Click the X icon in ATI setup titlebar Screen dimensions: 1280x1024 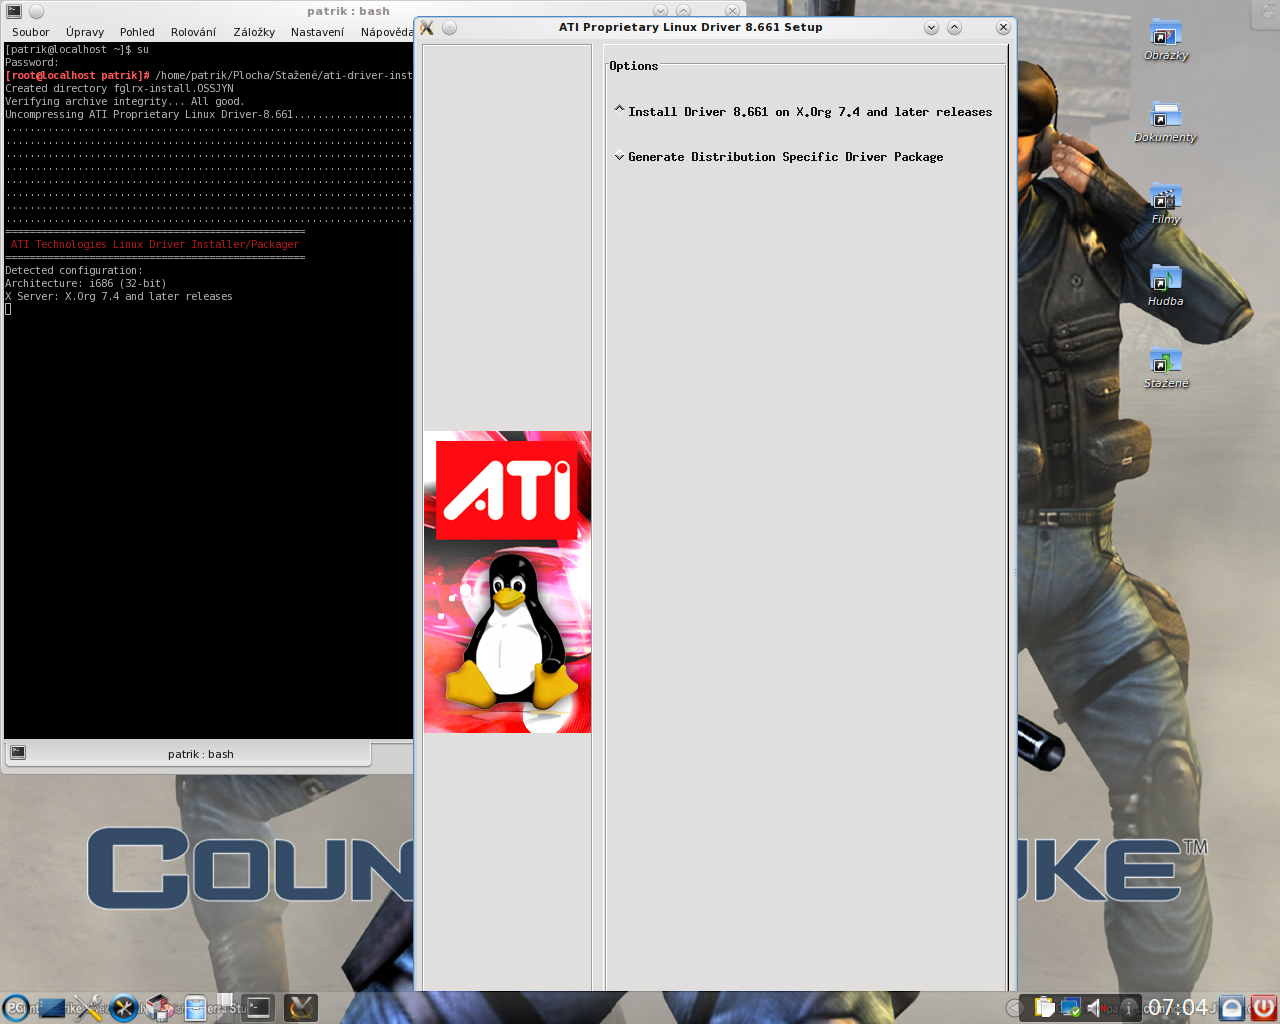pyautogui.click(x=427, y=28)
